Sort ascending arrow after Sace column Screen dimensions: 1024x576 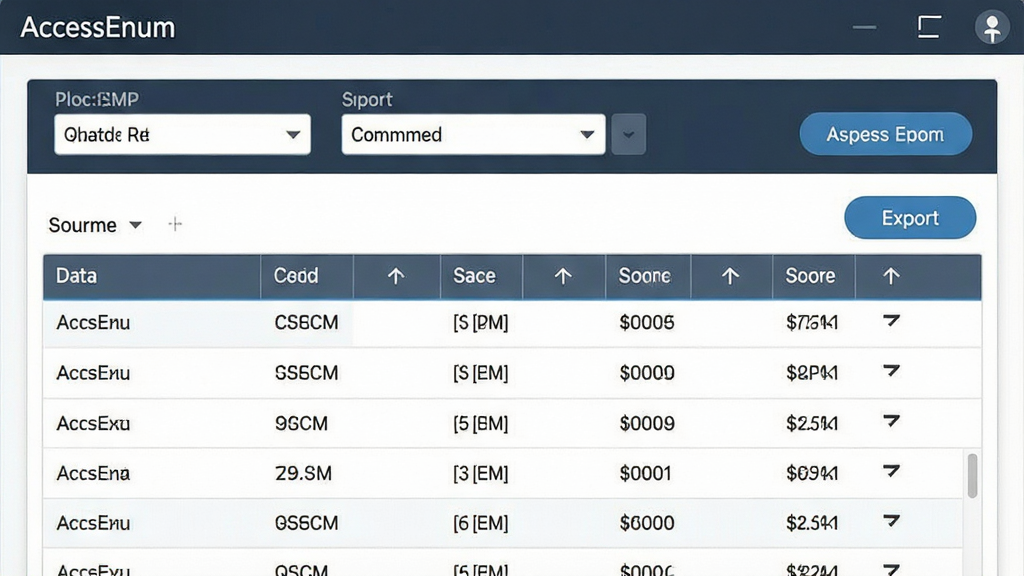tap(563, 276)
